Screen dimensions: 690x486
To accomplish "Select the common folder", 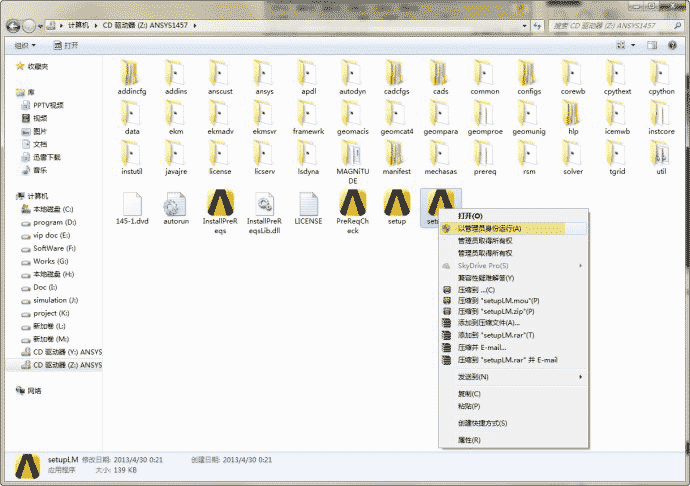I will point(484,78).
